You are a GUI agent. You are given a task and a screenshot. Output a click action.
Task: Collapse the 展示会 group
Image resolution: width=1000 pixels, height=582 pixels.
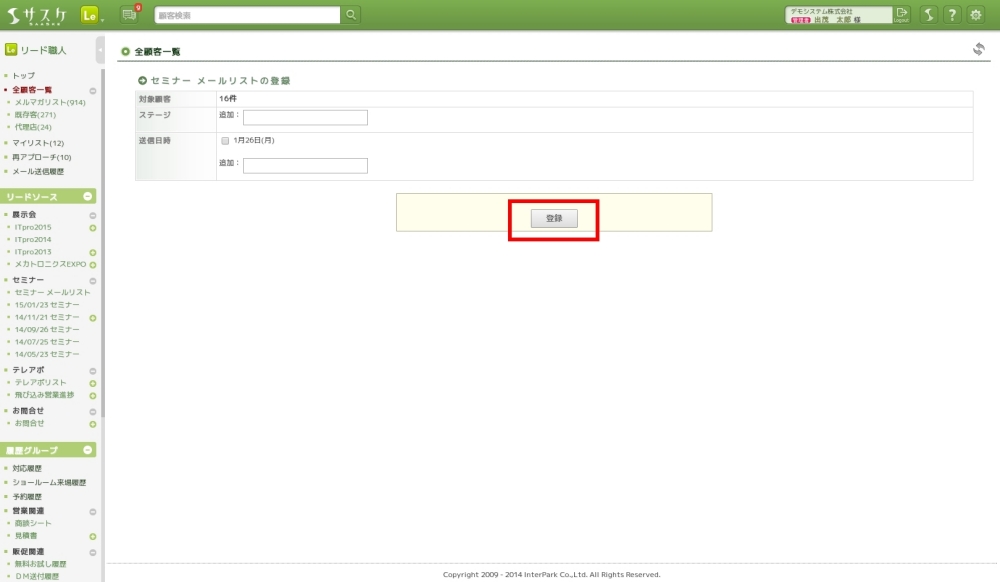pos(93,215)
